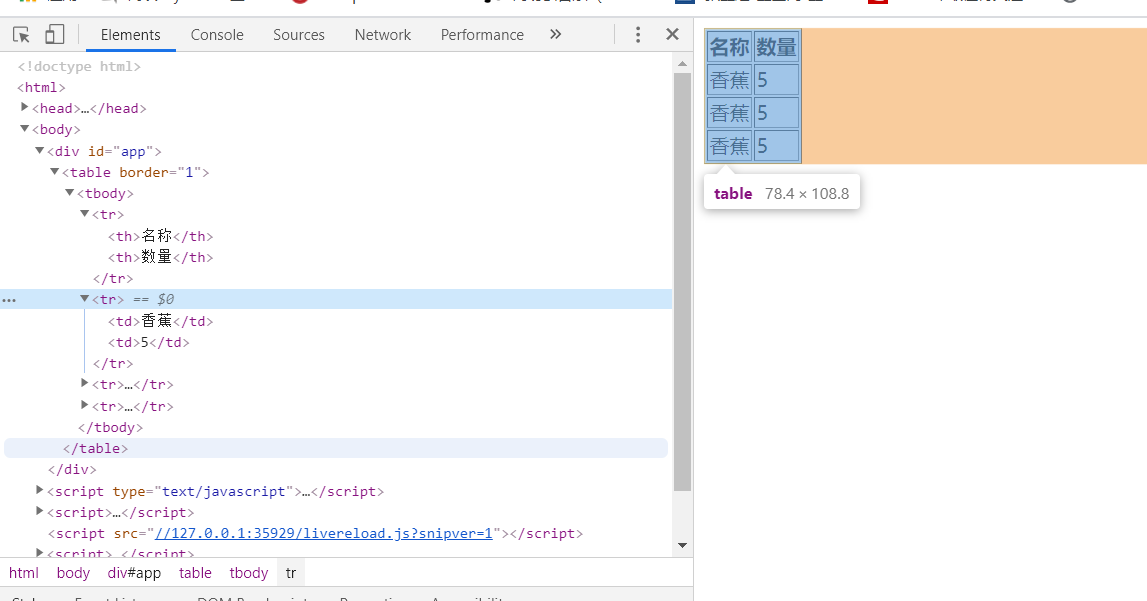Click the Elements panel vertical scrollbar thumb

click(682, 281)
